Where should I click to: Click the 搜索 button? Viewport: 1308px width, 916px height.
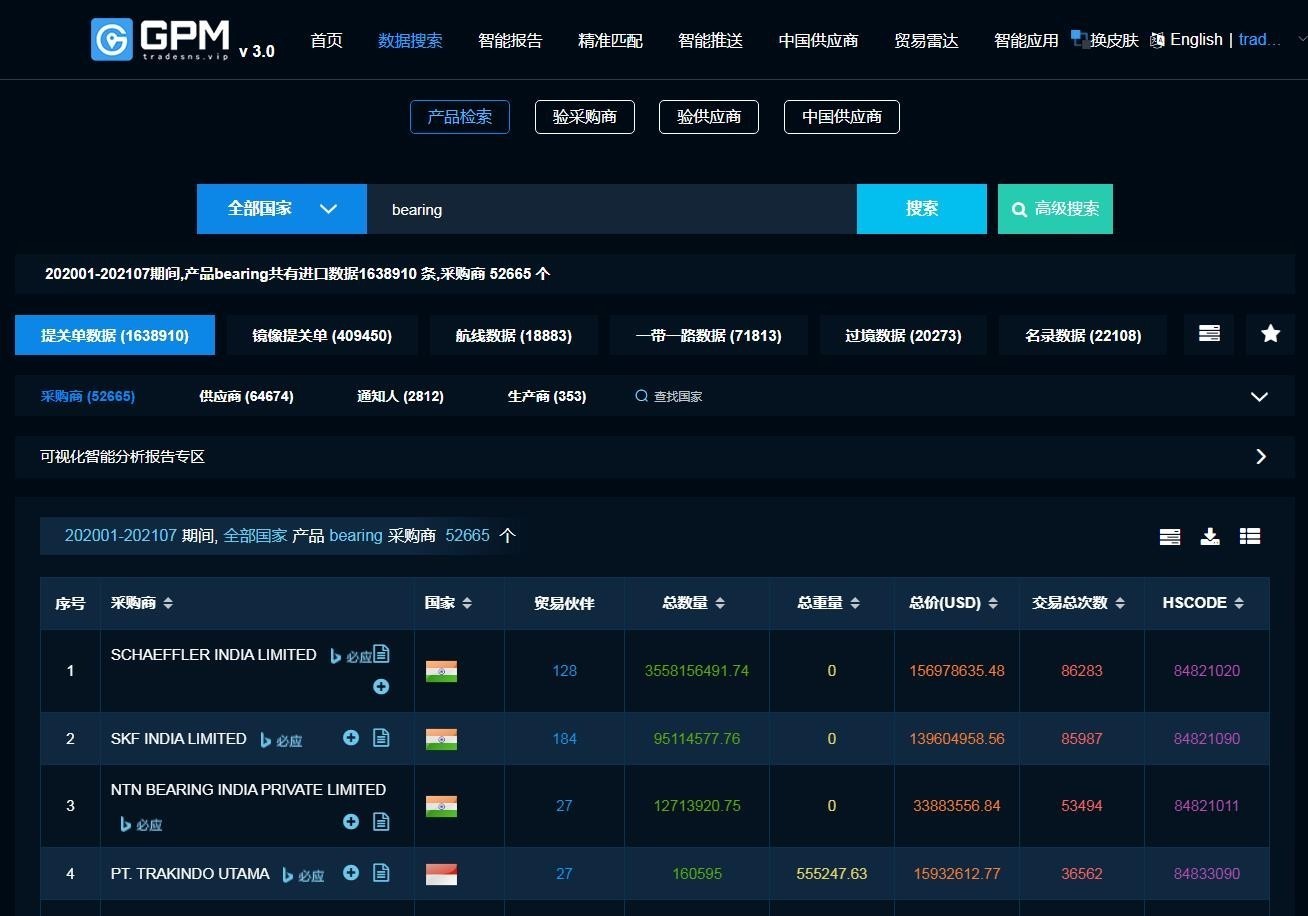(921, 209)
